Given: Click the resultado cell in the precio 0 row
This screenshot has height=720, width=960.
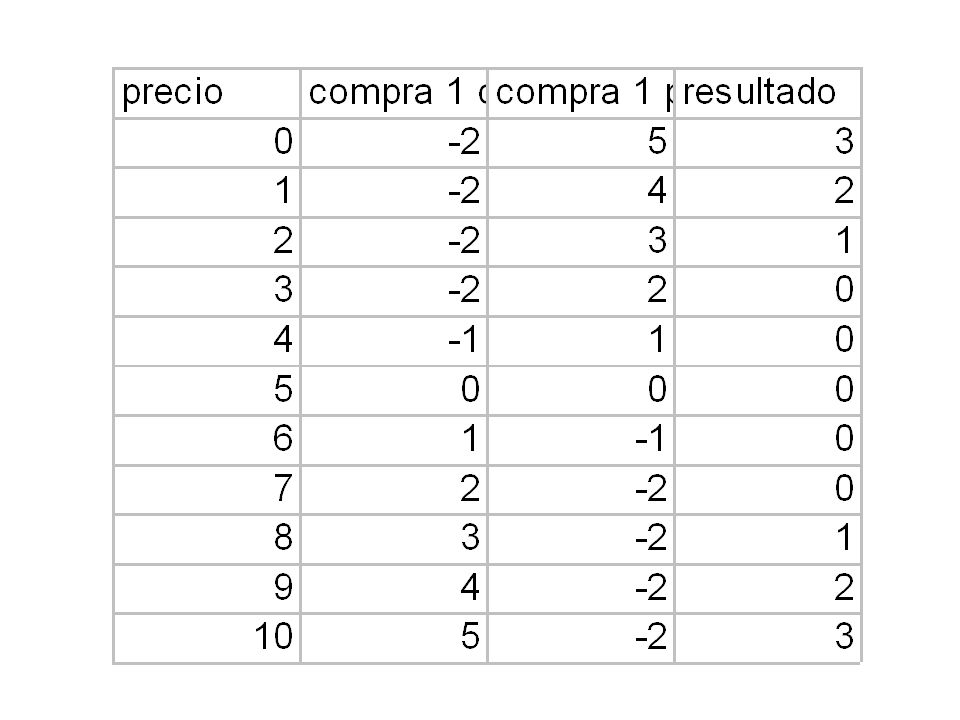Looking at the screenshot, I should click(768, 143).
